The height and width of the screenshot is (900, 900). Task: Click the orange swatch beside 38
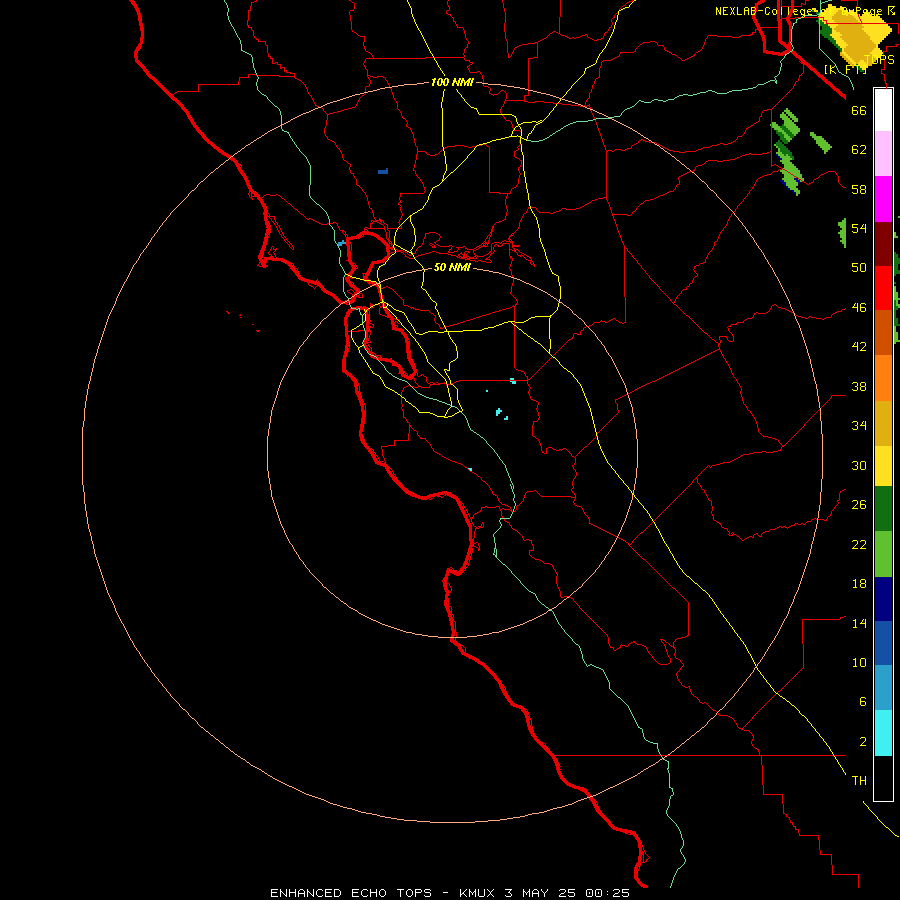click(883, 378)
